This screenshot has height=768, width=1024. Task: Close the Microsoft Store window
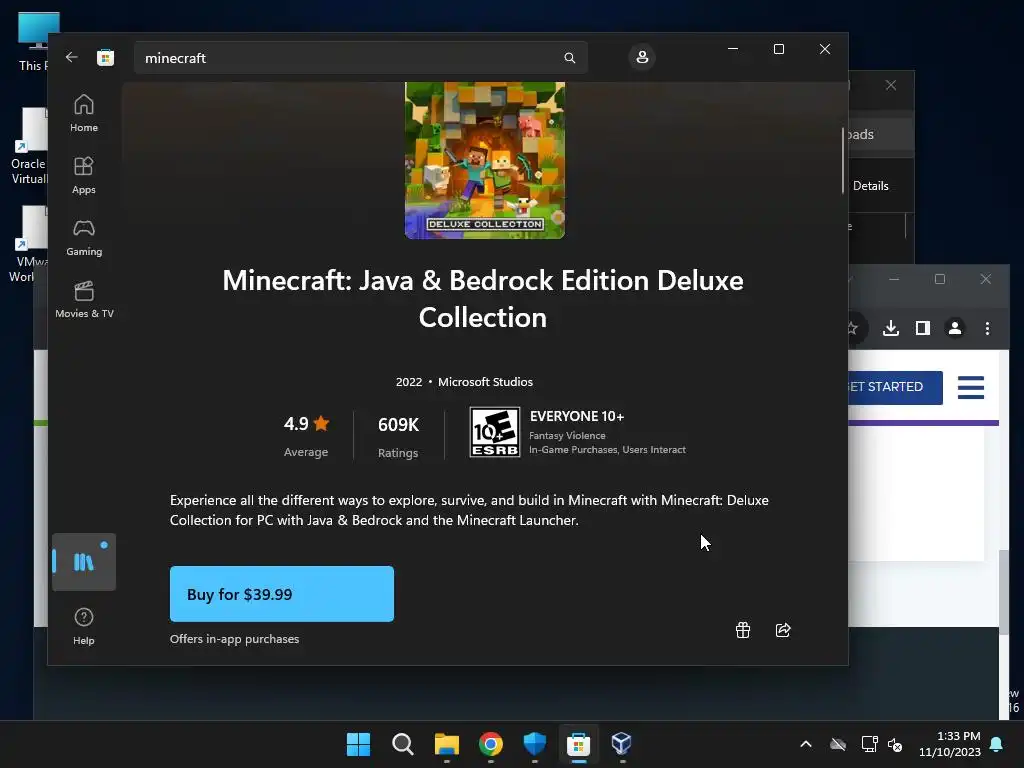coord(825,49)
